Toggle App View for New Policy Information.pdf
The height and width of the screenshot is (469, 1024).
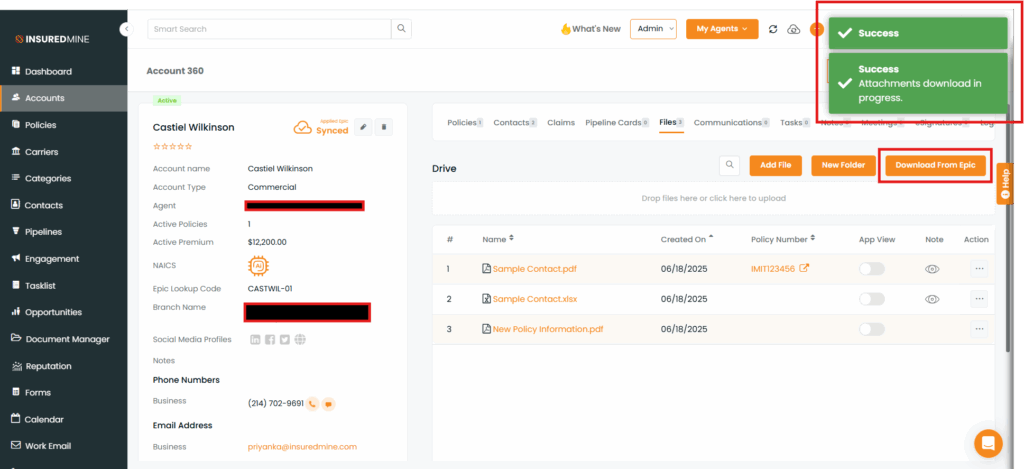pos(872,329)
